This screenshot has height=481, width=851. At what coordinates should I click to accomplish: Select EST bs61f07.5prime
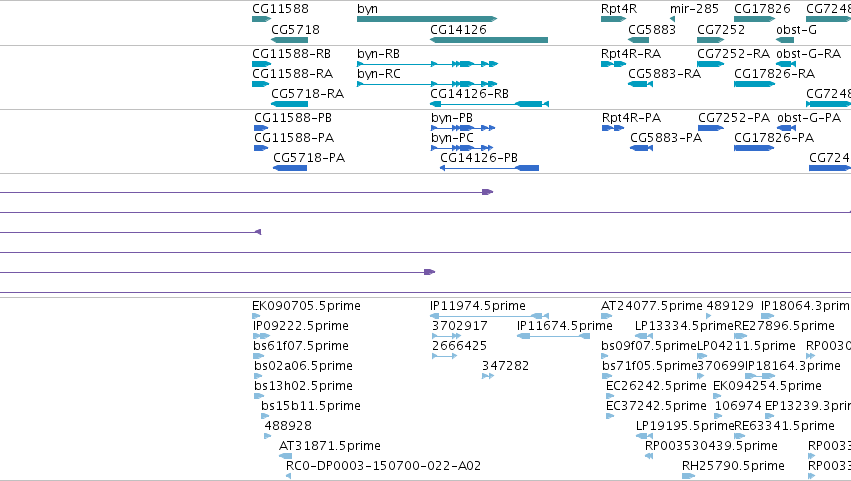(x=301, y=346)
